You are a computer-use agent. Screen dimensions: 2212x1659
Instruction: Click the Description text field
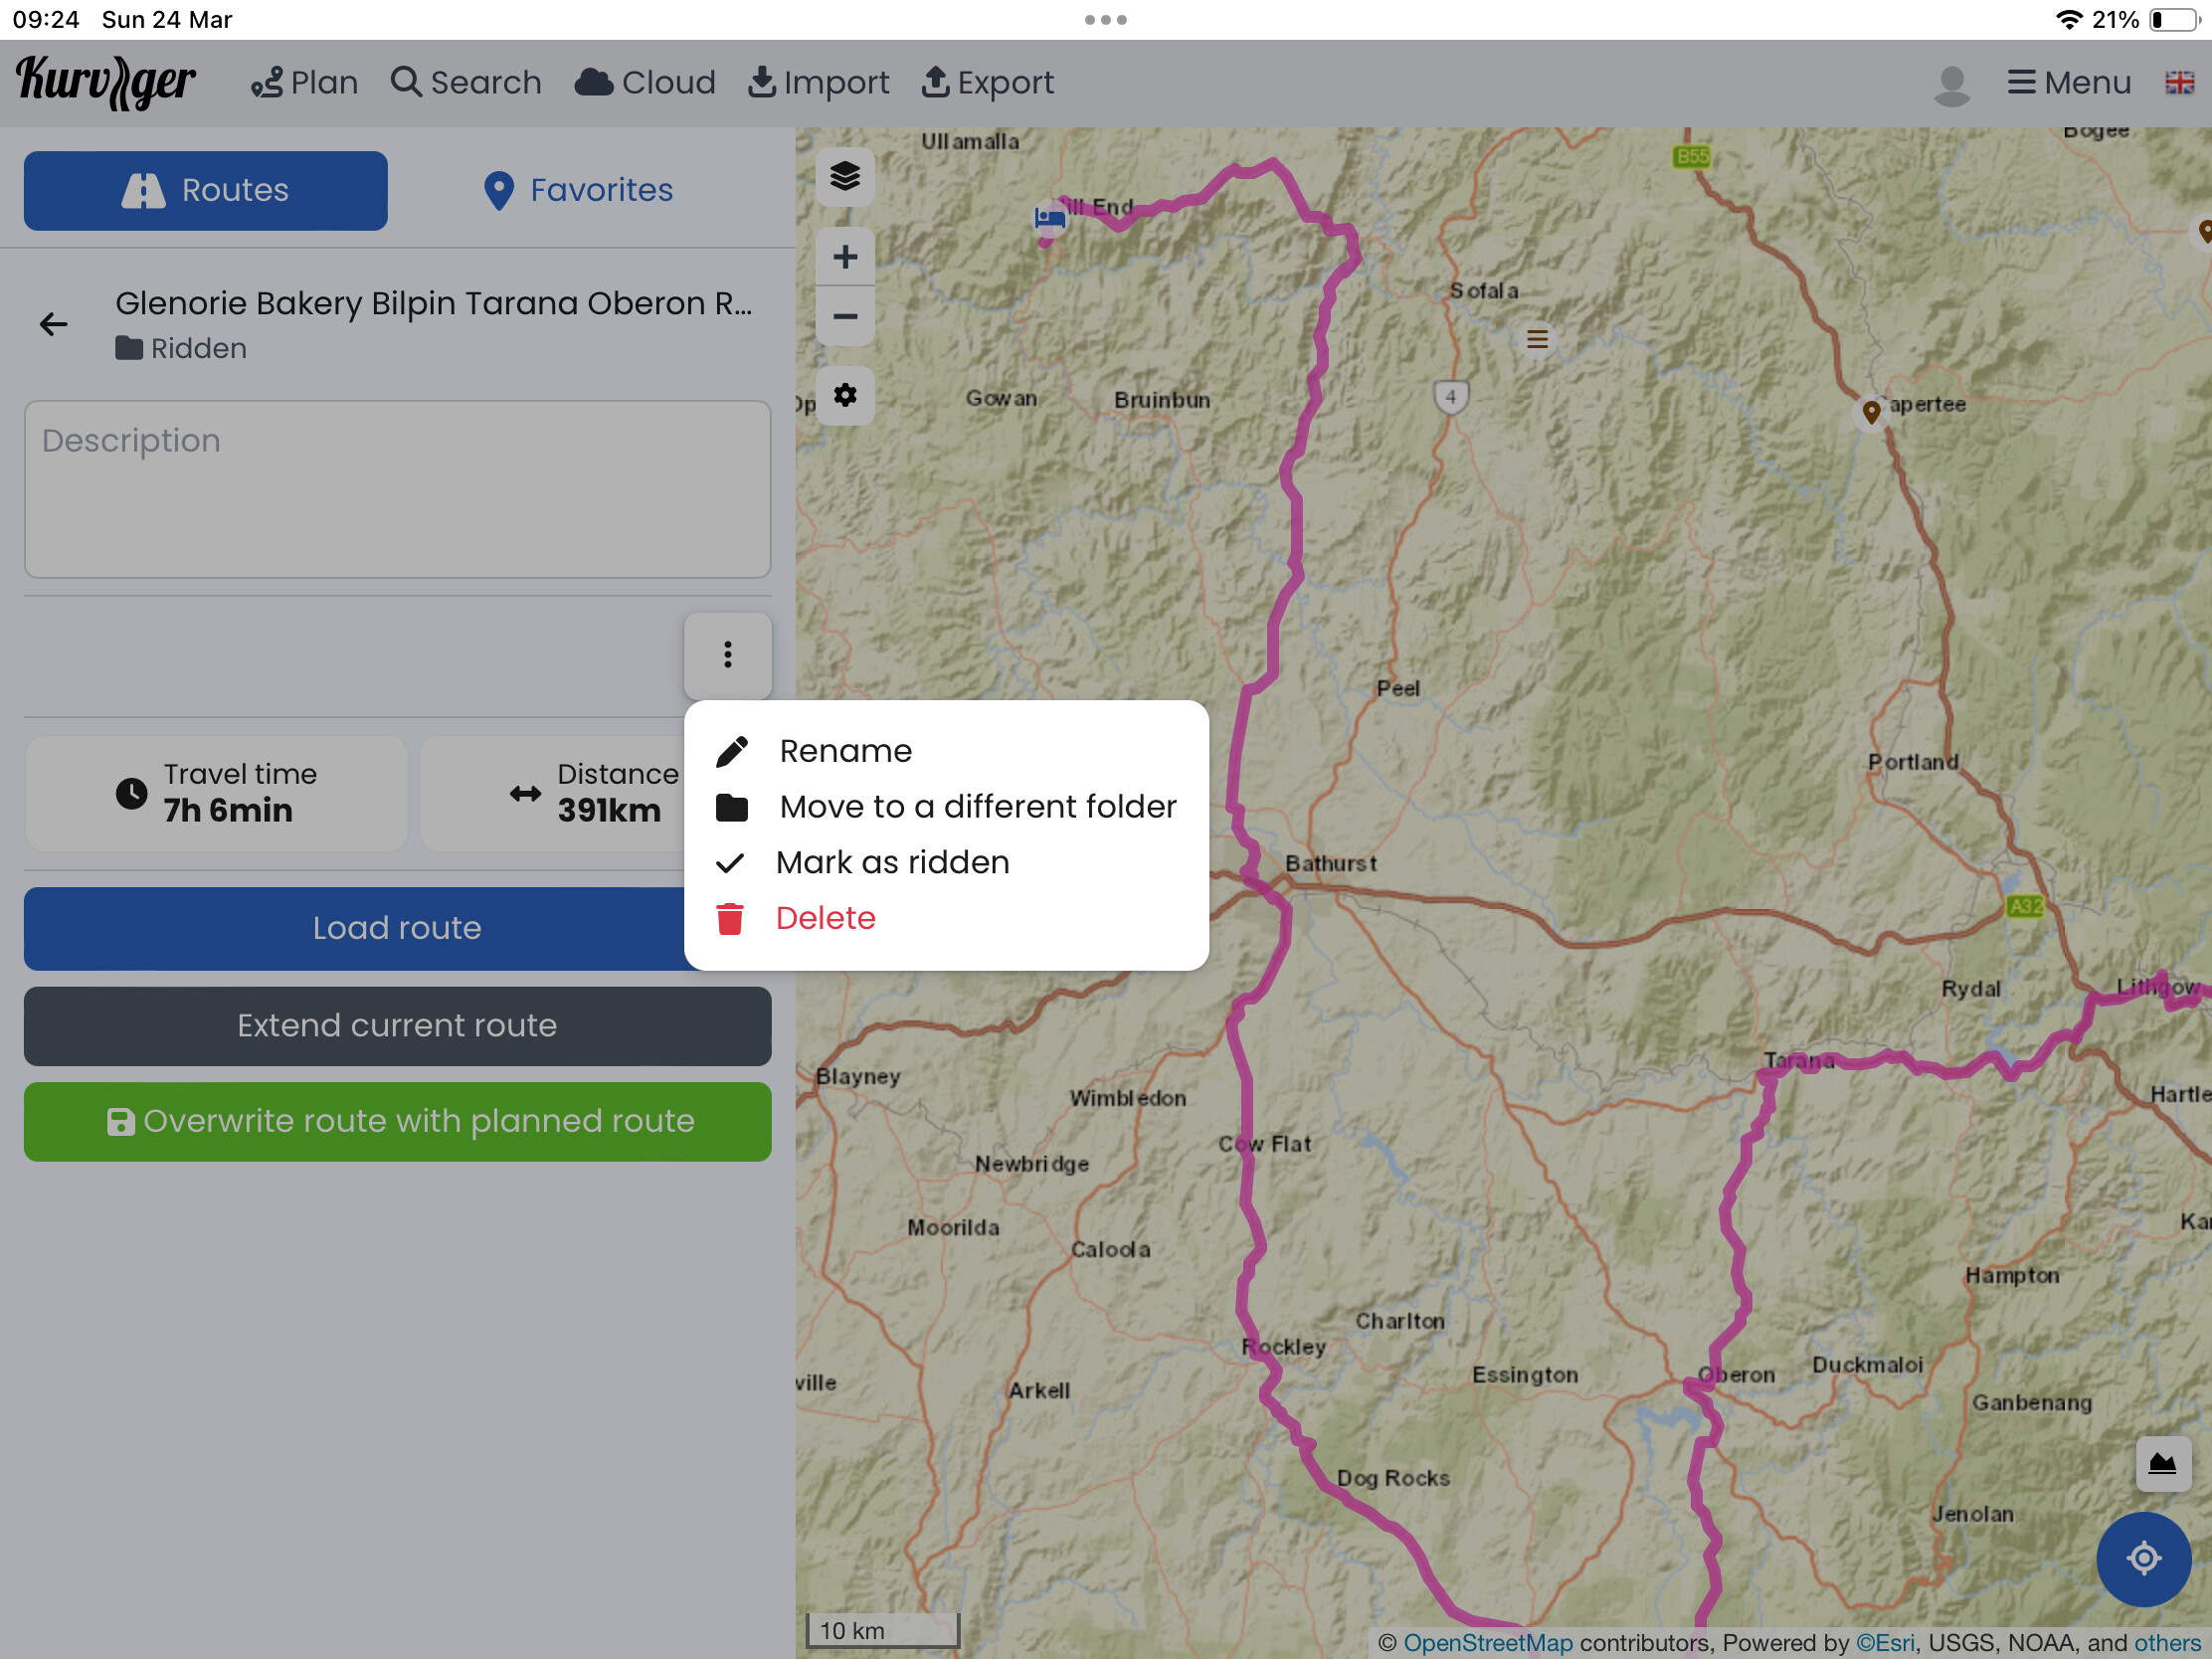(x=397, y=489)
